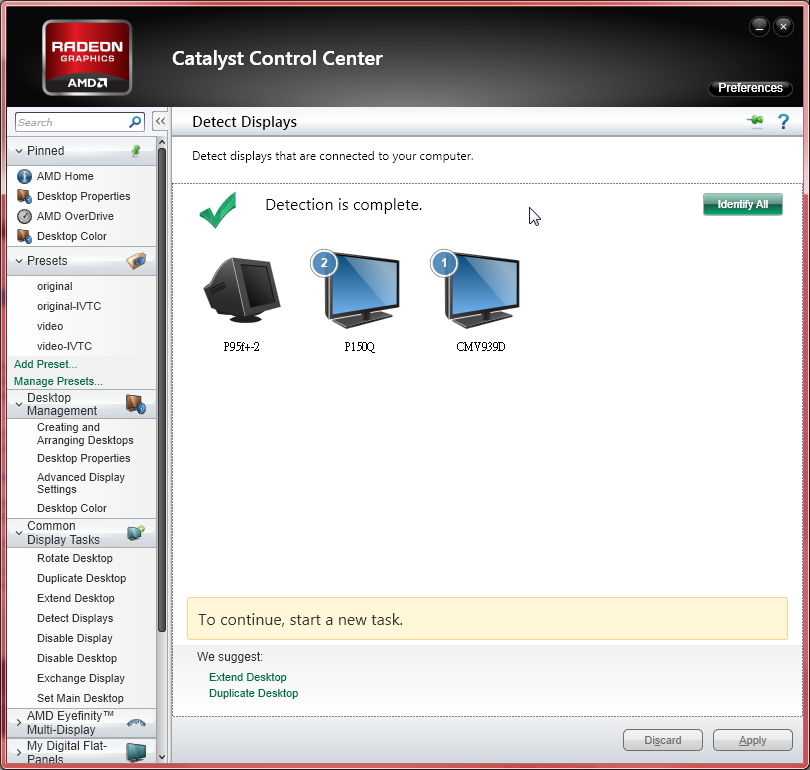Open Desktop Color under Desktop Management

pos(72,508)
